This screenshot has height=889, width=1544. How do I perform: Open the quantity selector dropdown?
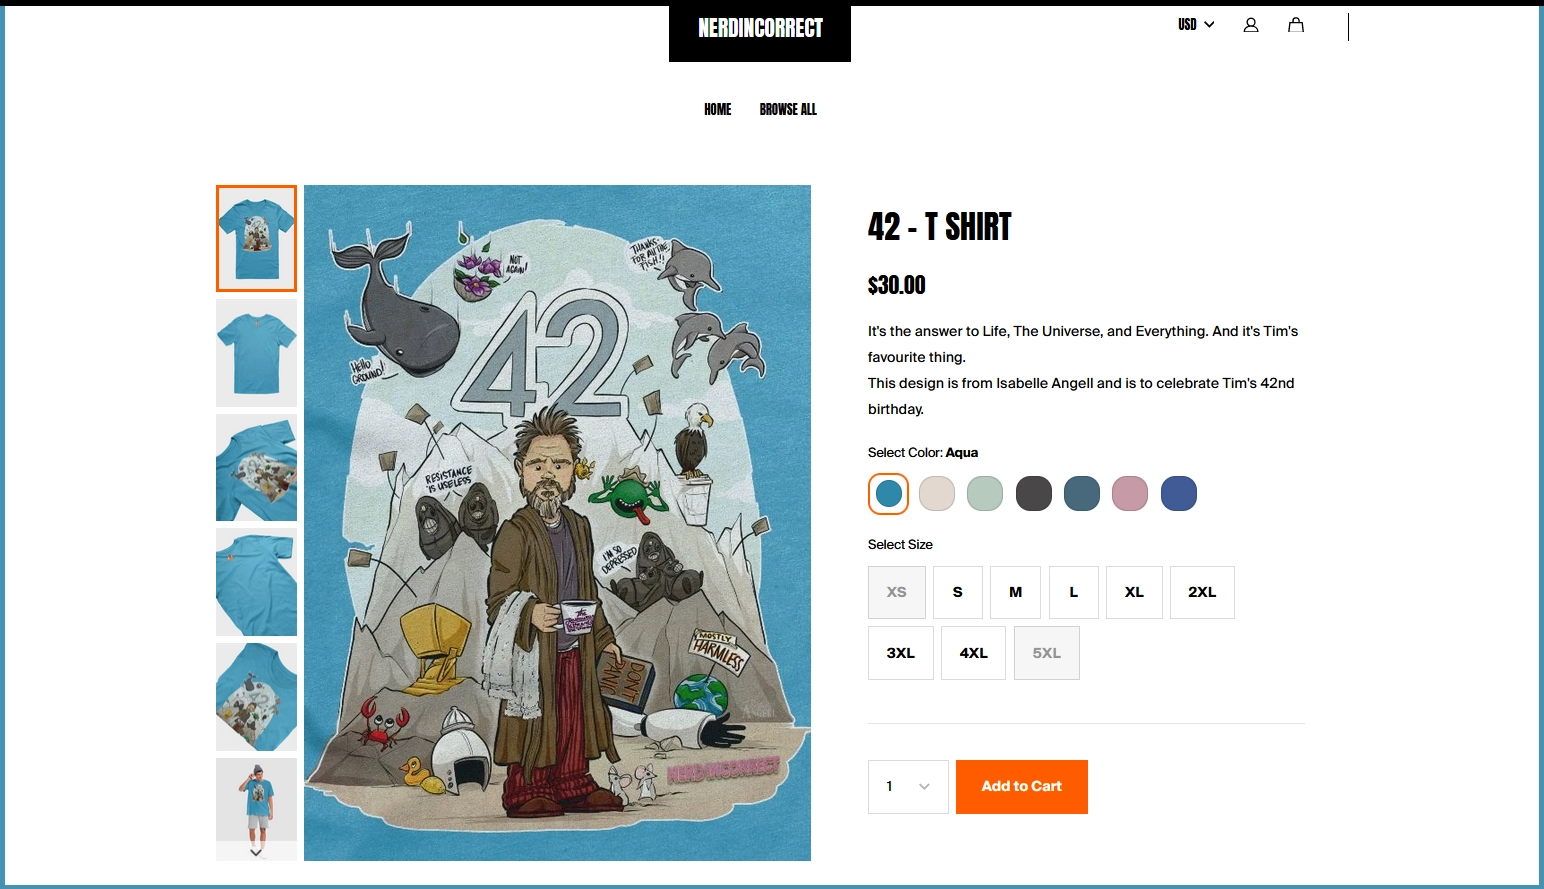coord(907,787)
